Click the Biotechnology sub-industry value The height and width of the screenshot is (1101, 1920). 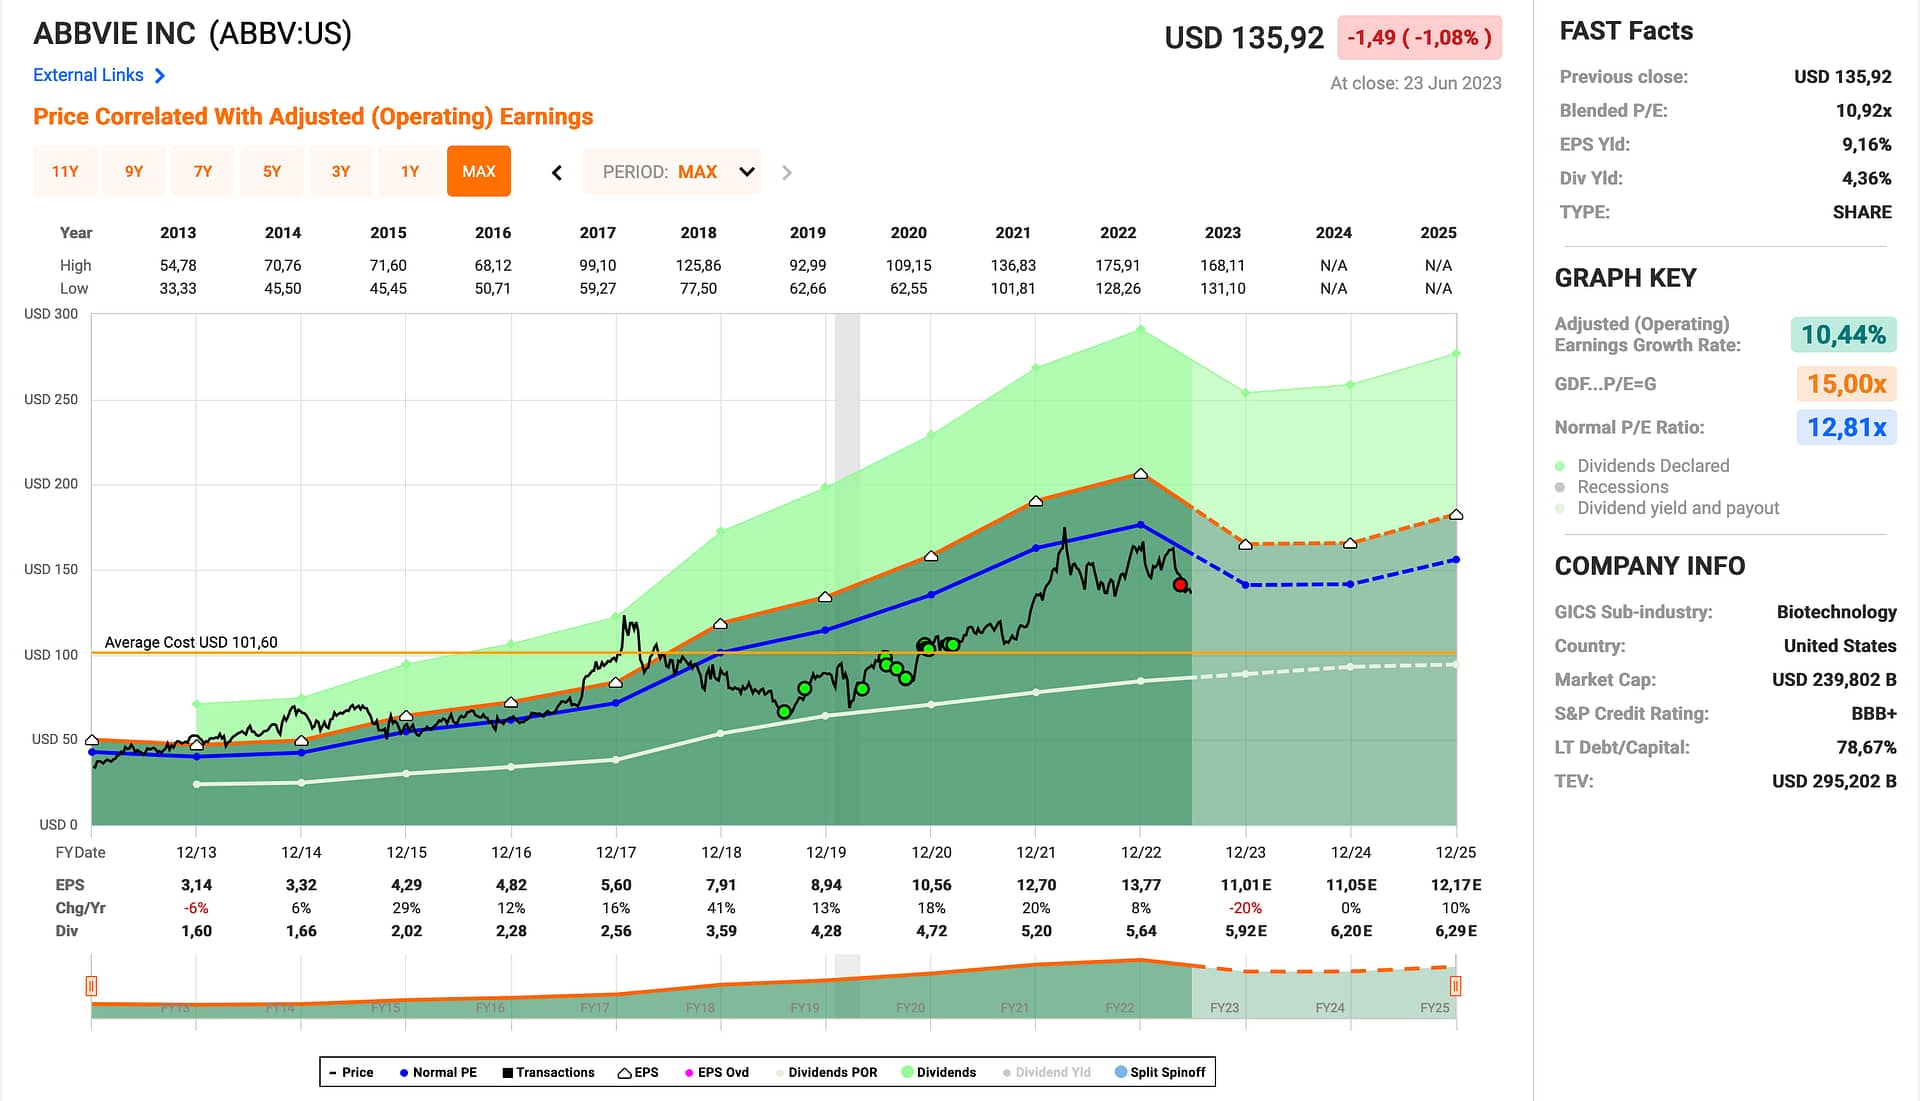point(1836,612)
